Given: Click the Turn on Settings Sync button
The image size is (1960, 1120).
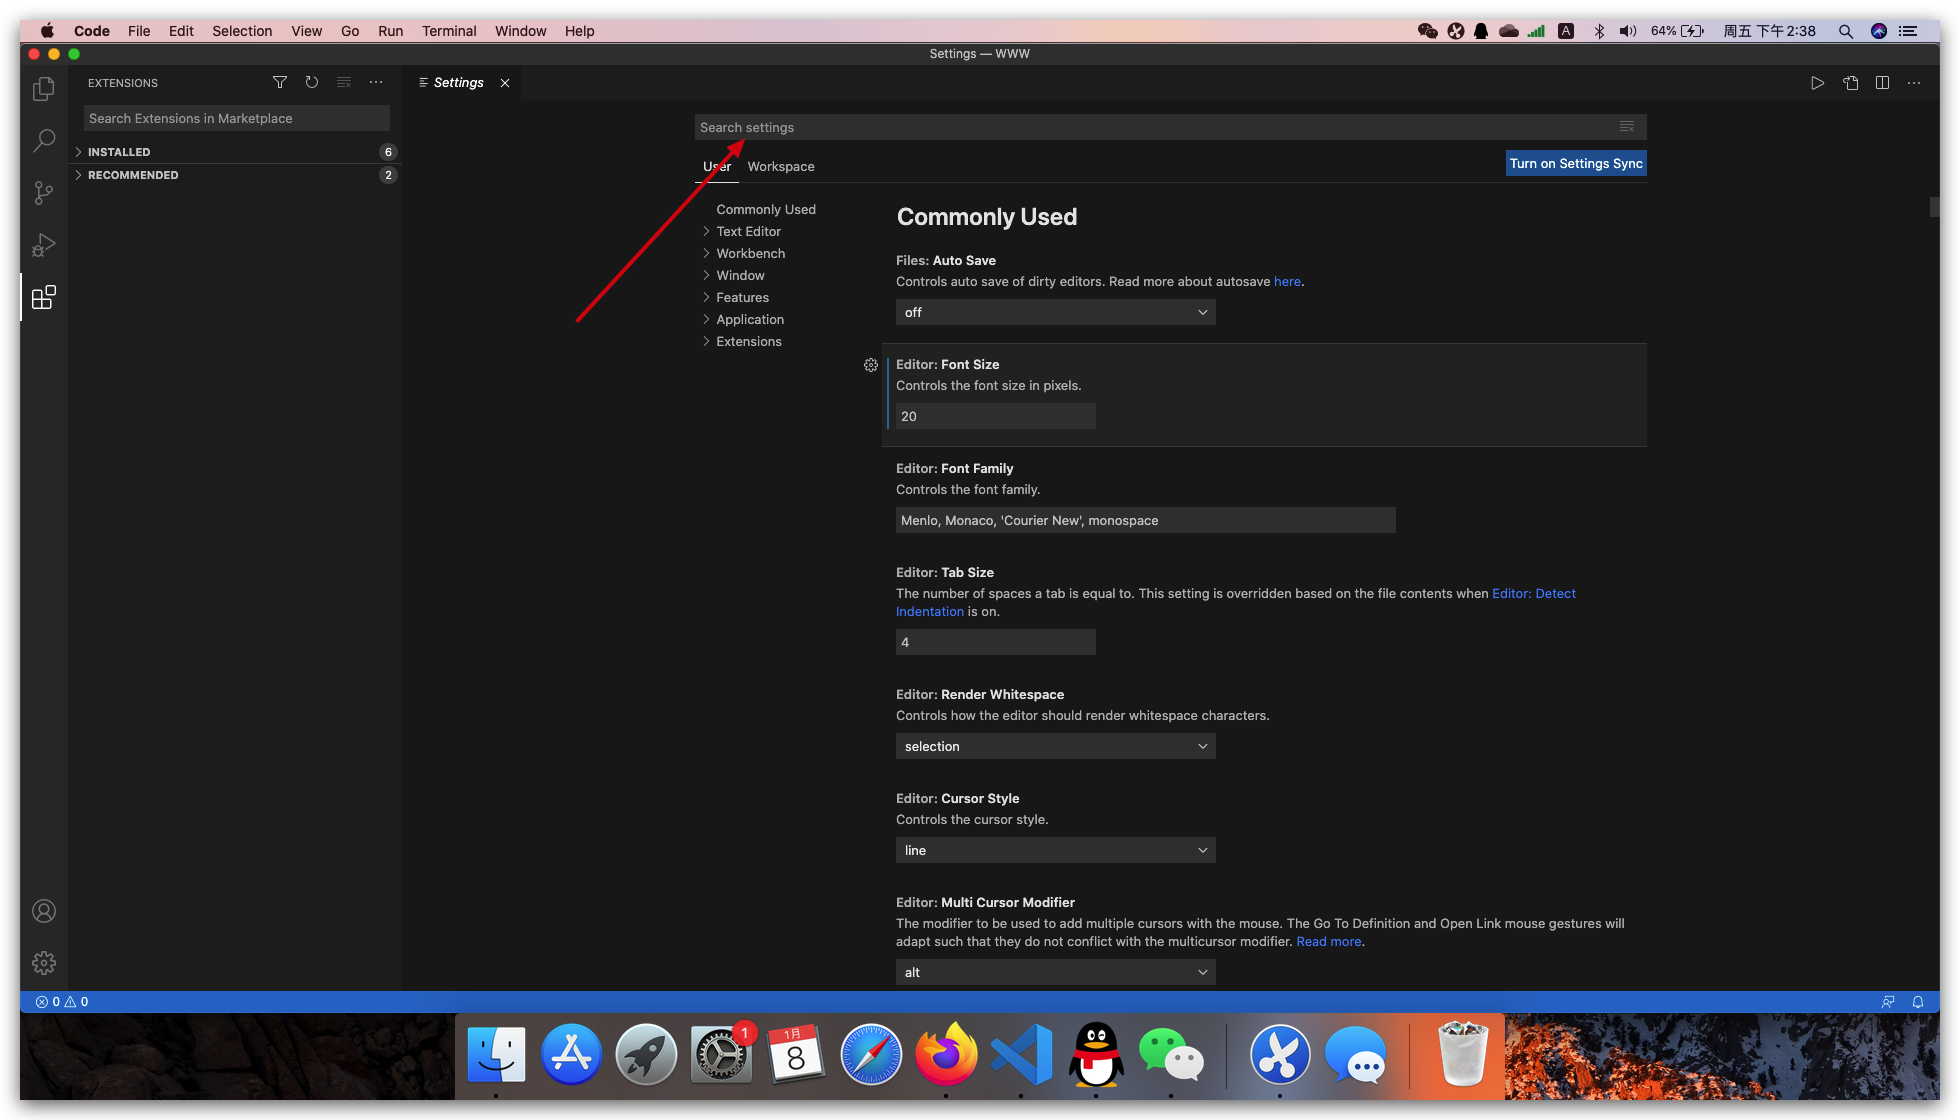Looking at the screenshot, I should coord(1575,163).
